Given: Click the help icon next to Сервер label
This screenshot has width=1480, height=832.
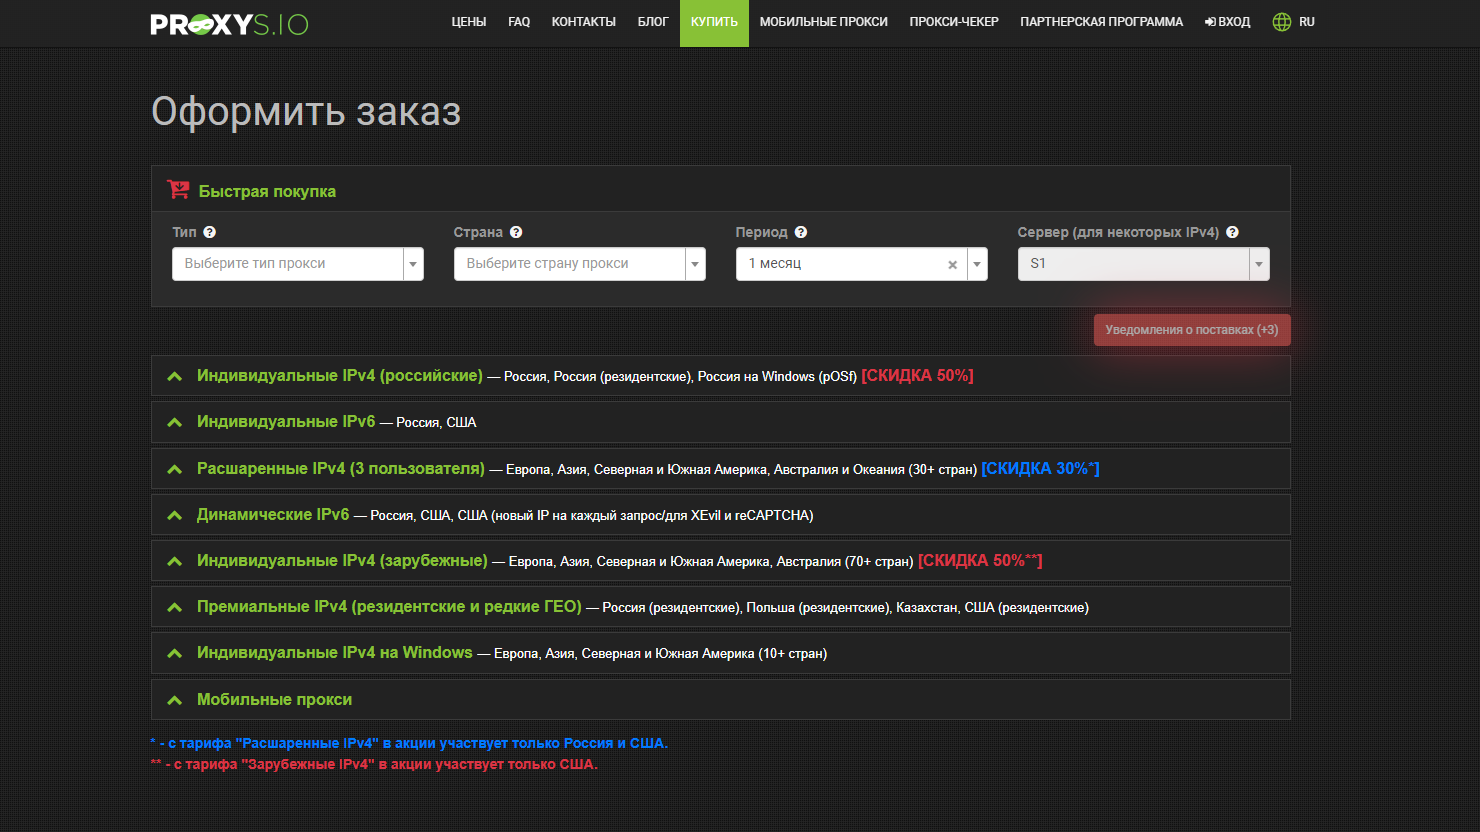Looking at the screenshot, I should pyautogui.click(x=1232, y=232).
